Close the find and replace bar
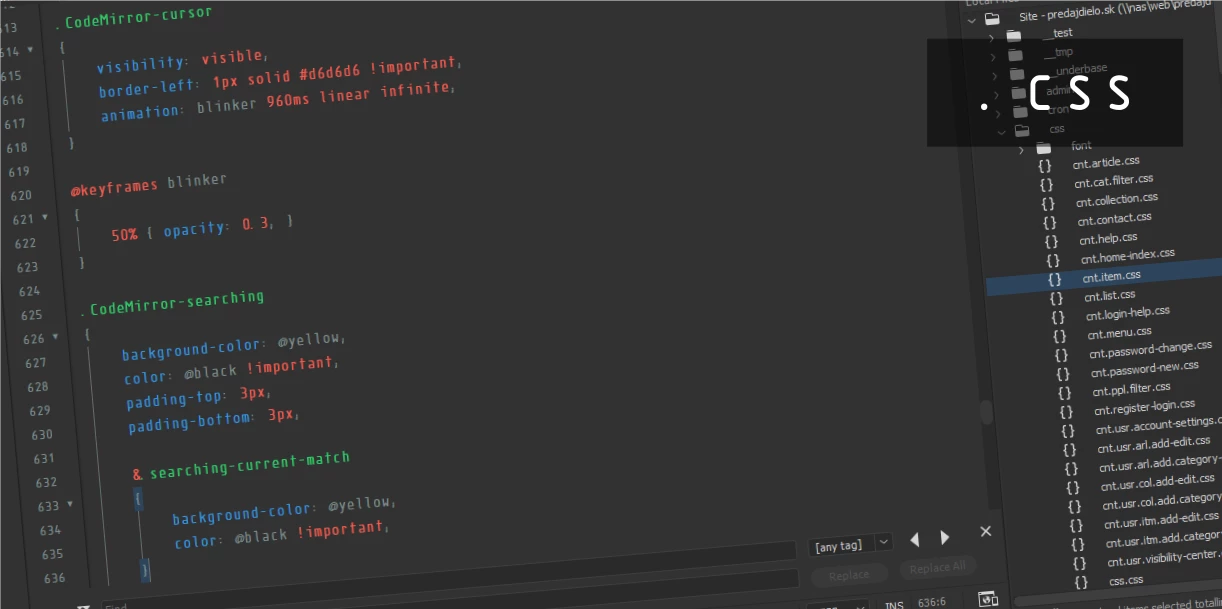Image resolution: width=1222 pixels, height=609 pixels. 986,531
